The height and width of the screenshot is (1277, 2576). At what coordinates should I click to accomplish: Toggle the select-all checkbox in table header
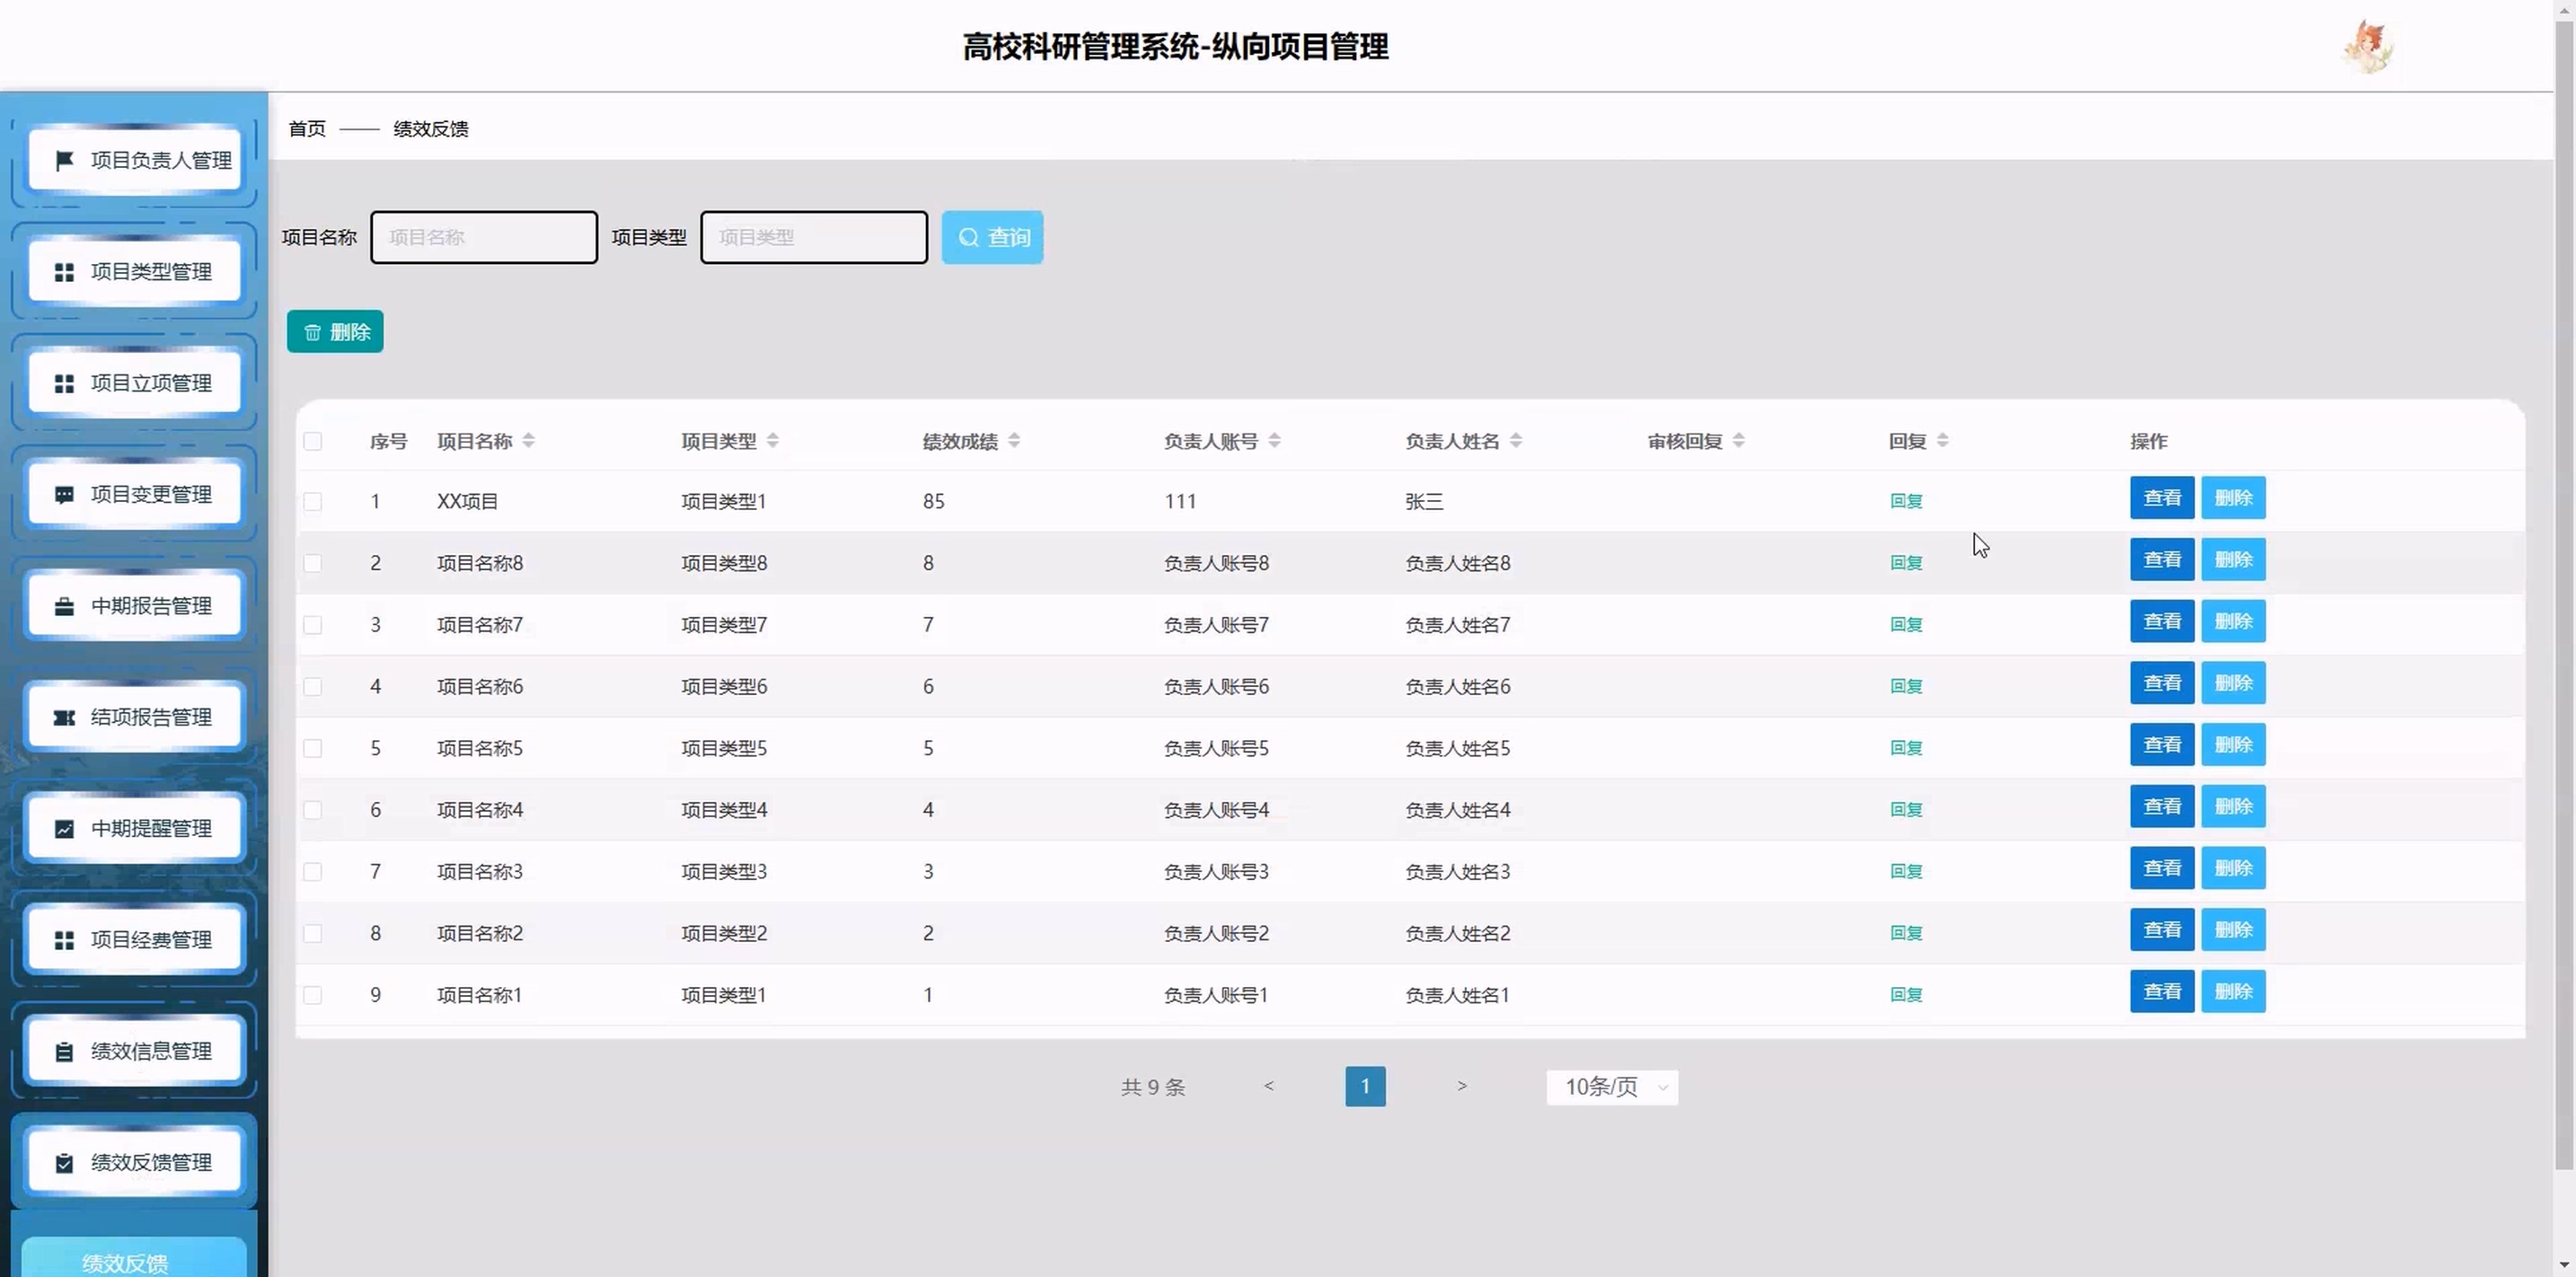tap(313, 441)
